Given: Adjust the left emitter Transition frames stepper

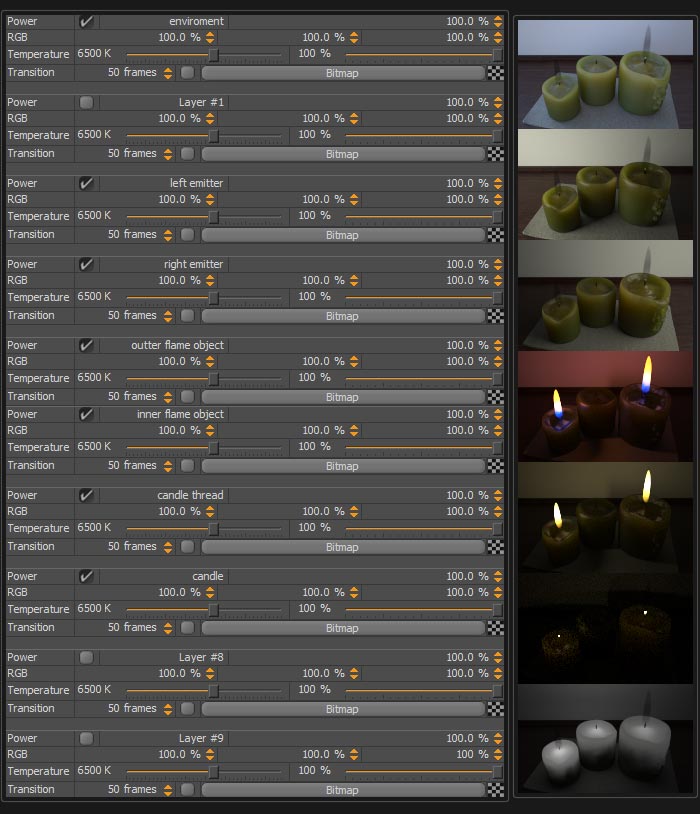Looking at the screenshot, I should (x=168, y=235).
